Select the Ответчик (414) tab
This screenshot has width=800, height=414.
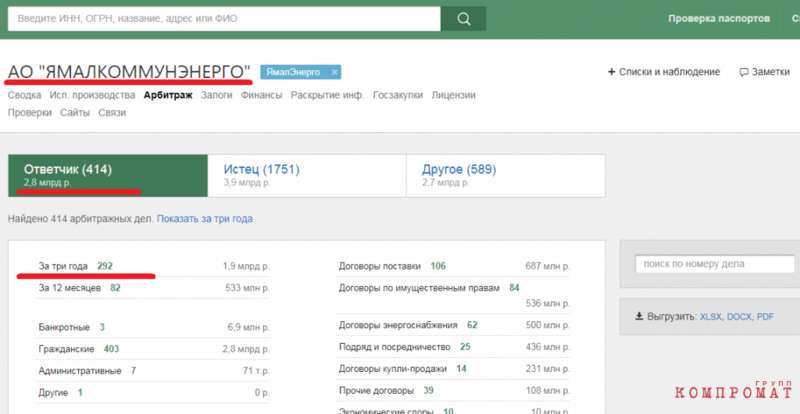108,176
